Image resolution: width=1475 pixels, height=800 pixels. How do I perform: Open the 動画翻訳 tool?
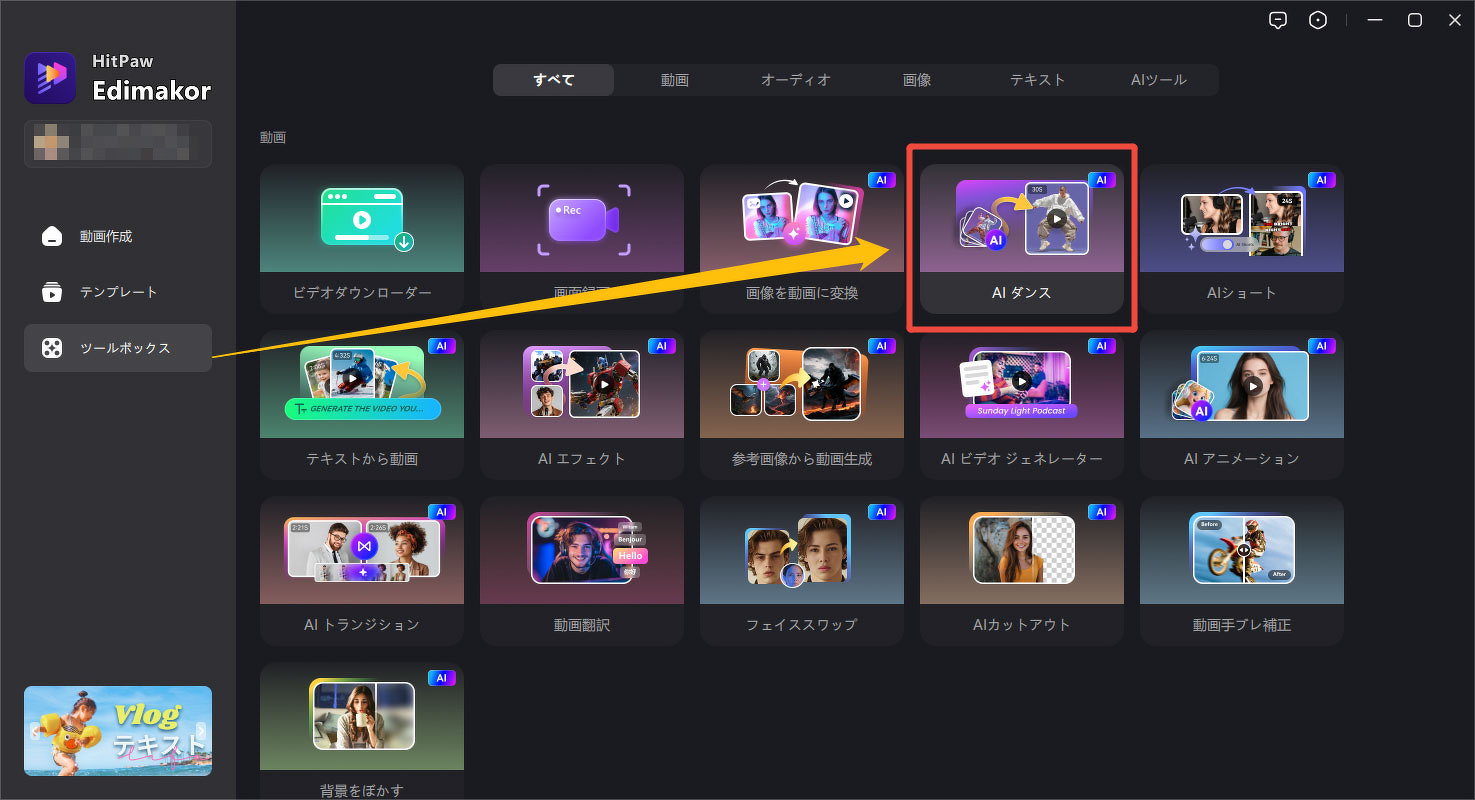click(582, 571)
